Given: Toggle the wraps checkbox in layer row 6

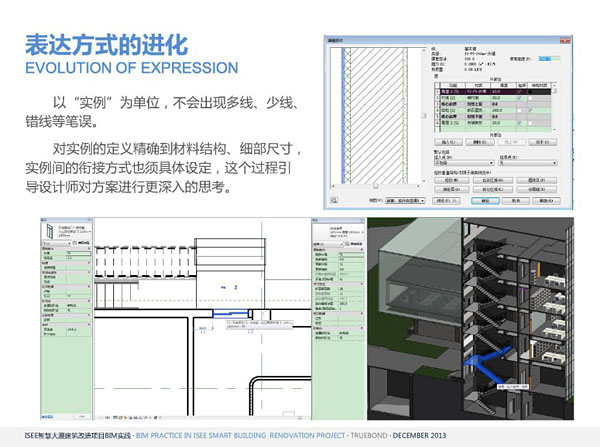Looking at the screenshot, I should [520, 123].
